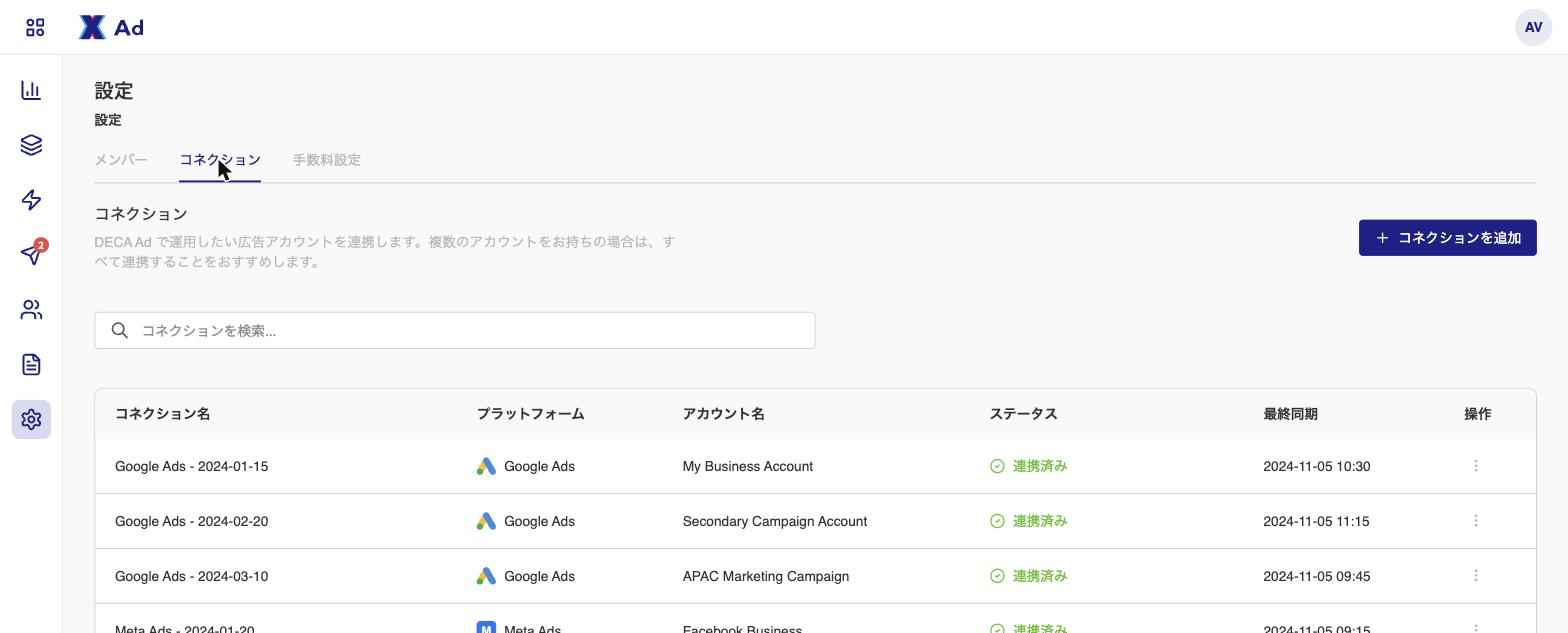Select connection name Google Ads - 2024-02-20
This screenshot has height=633, width=1568.
pos(191,521)
